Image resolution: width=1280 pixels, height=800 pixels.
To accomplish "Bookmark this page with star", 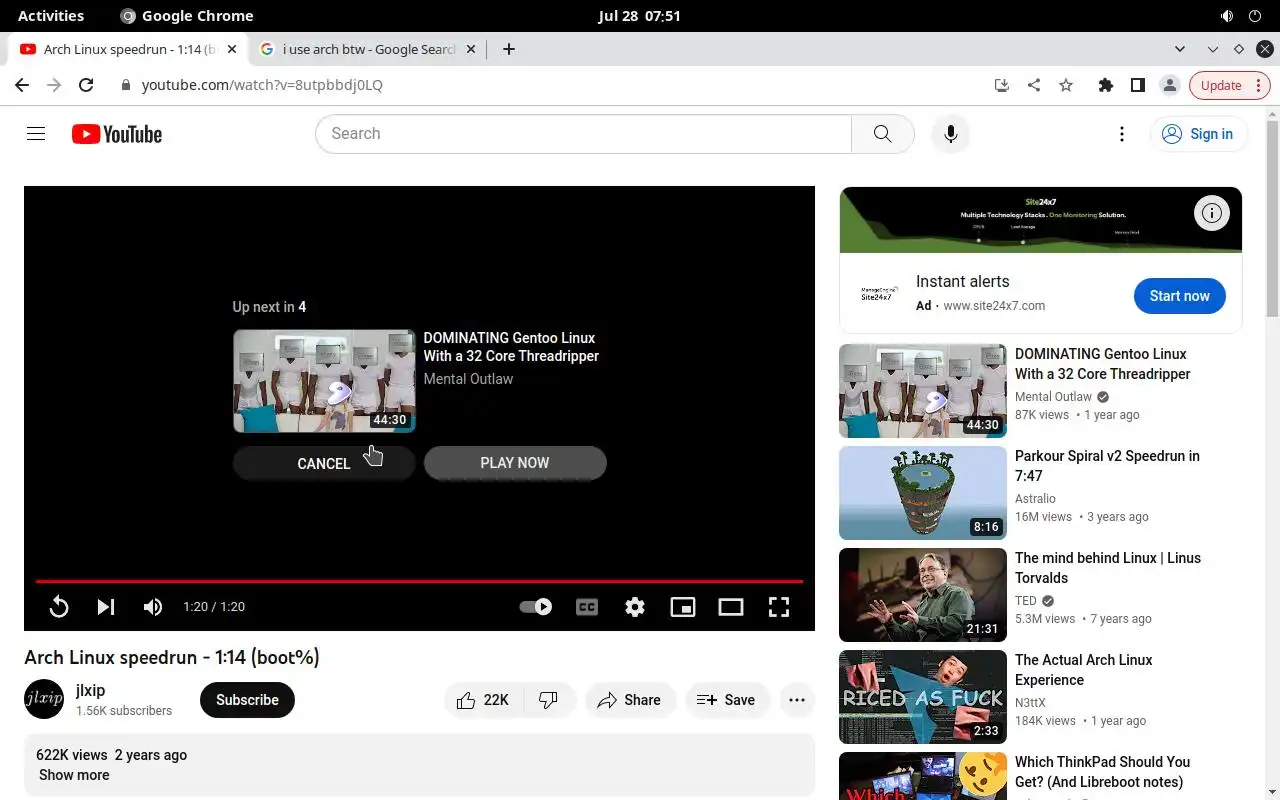I will [1066, 85].
